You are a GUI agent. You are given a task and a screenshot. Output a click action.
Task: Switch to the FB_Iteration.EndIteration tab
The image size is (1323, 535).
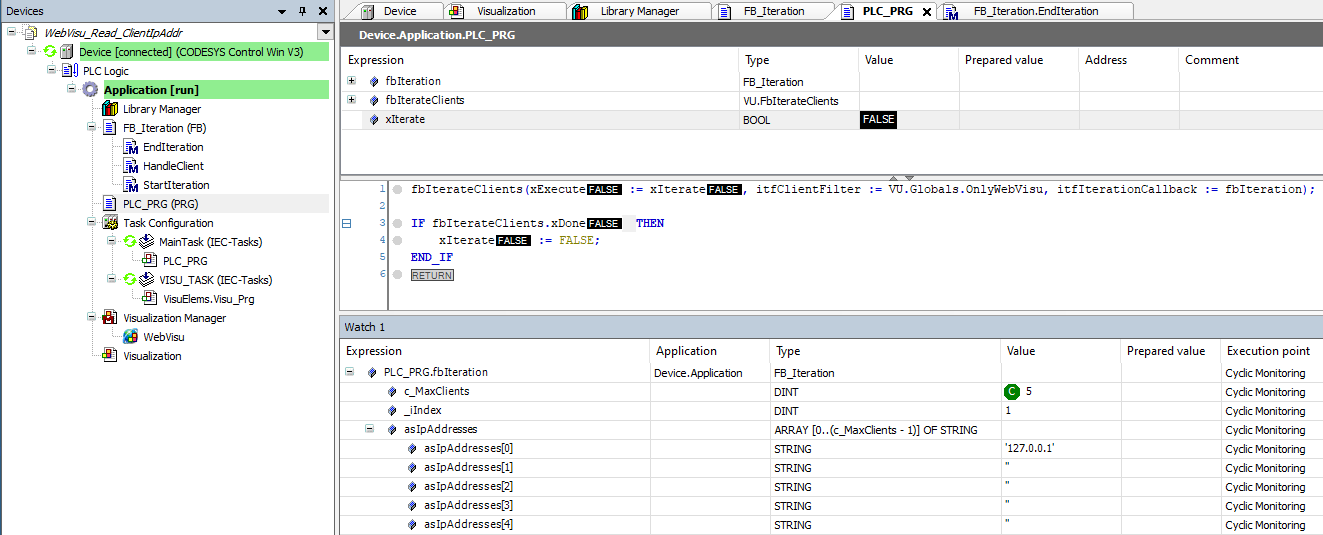coord(1035,11)
